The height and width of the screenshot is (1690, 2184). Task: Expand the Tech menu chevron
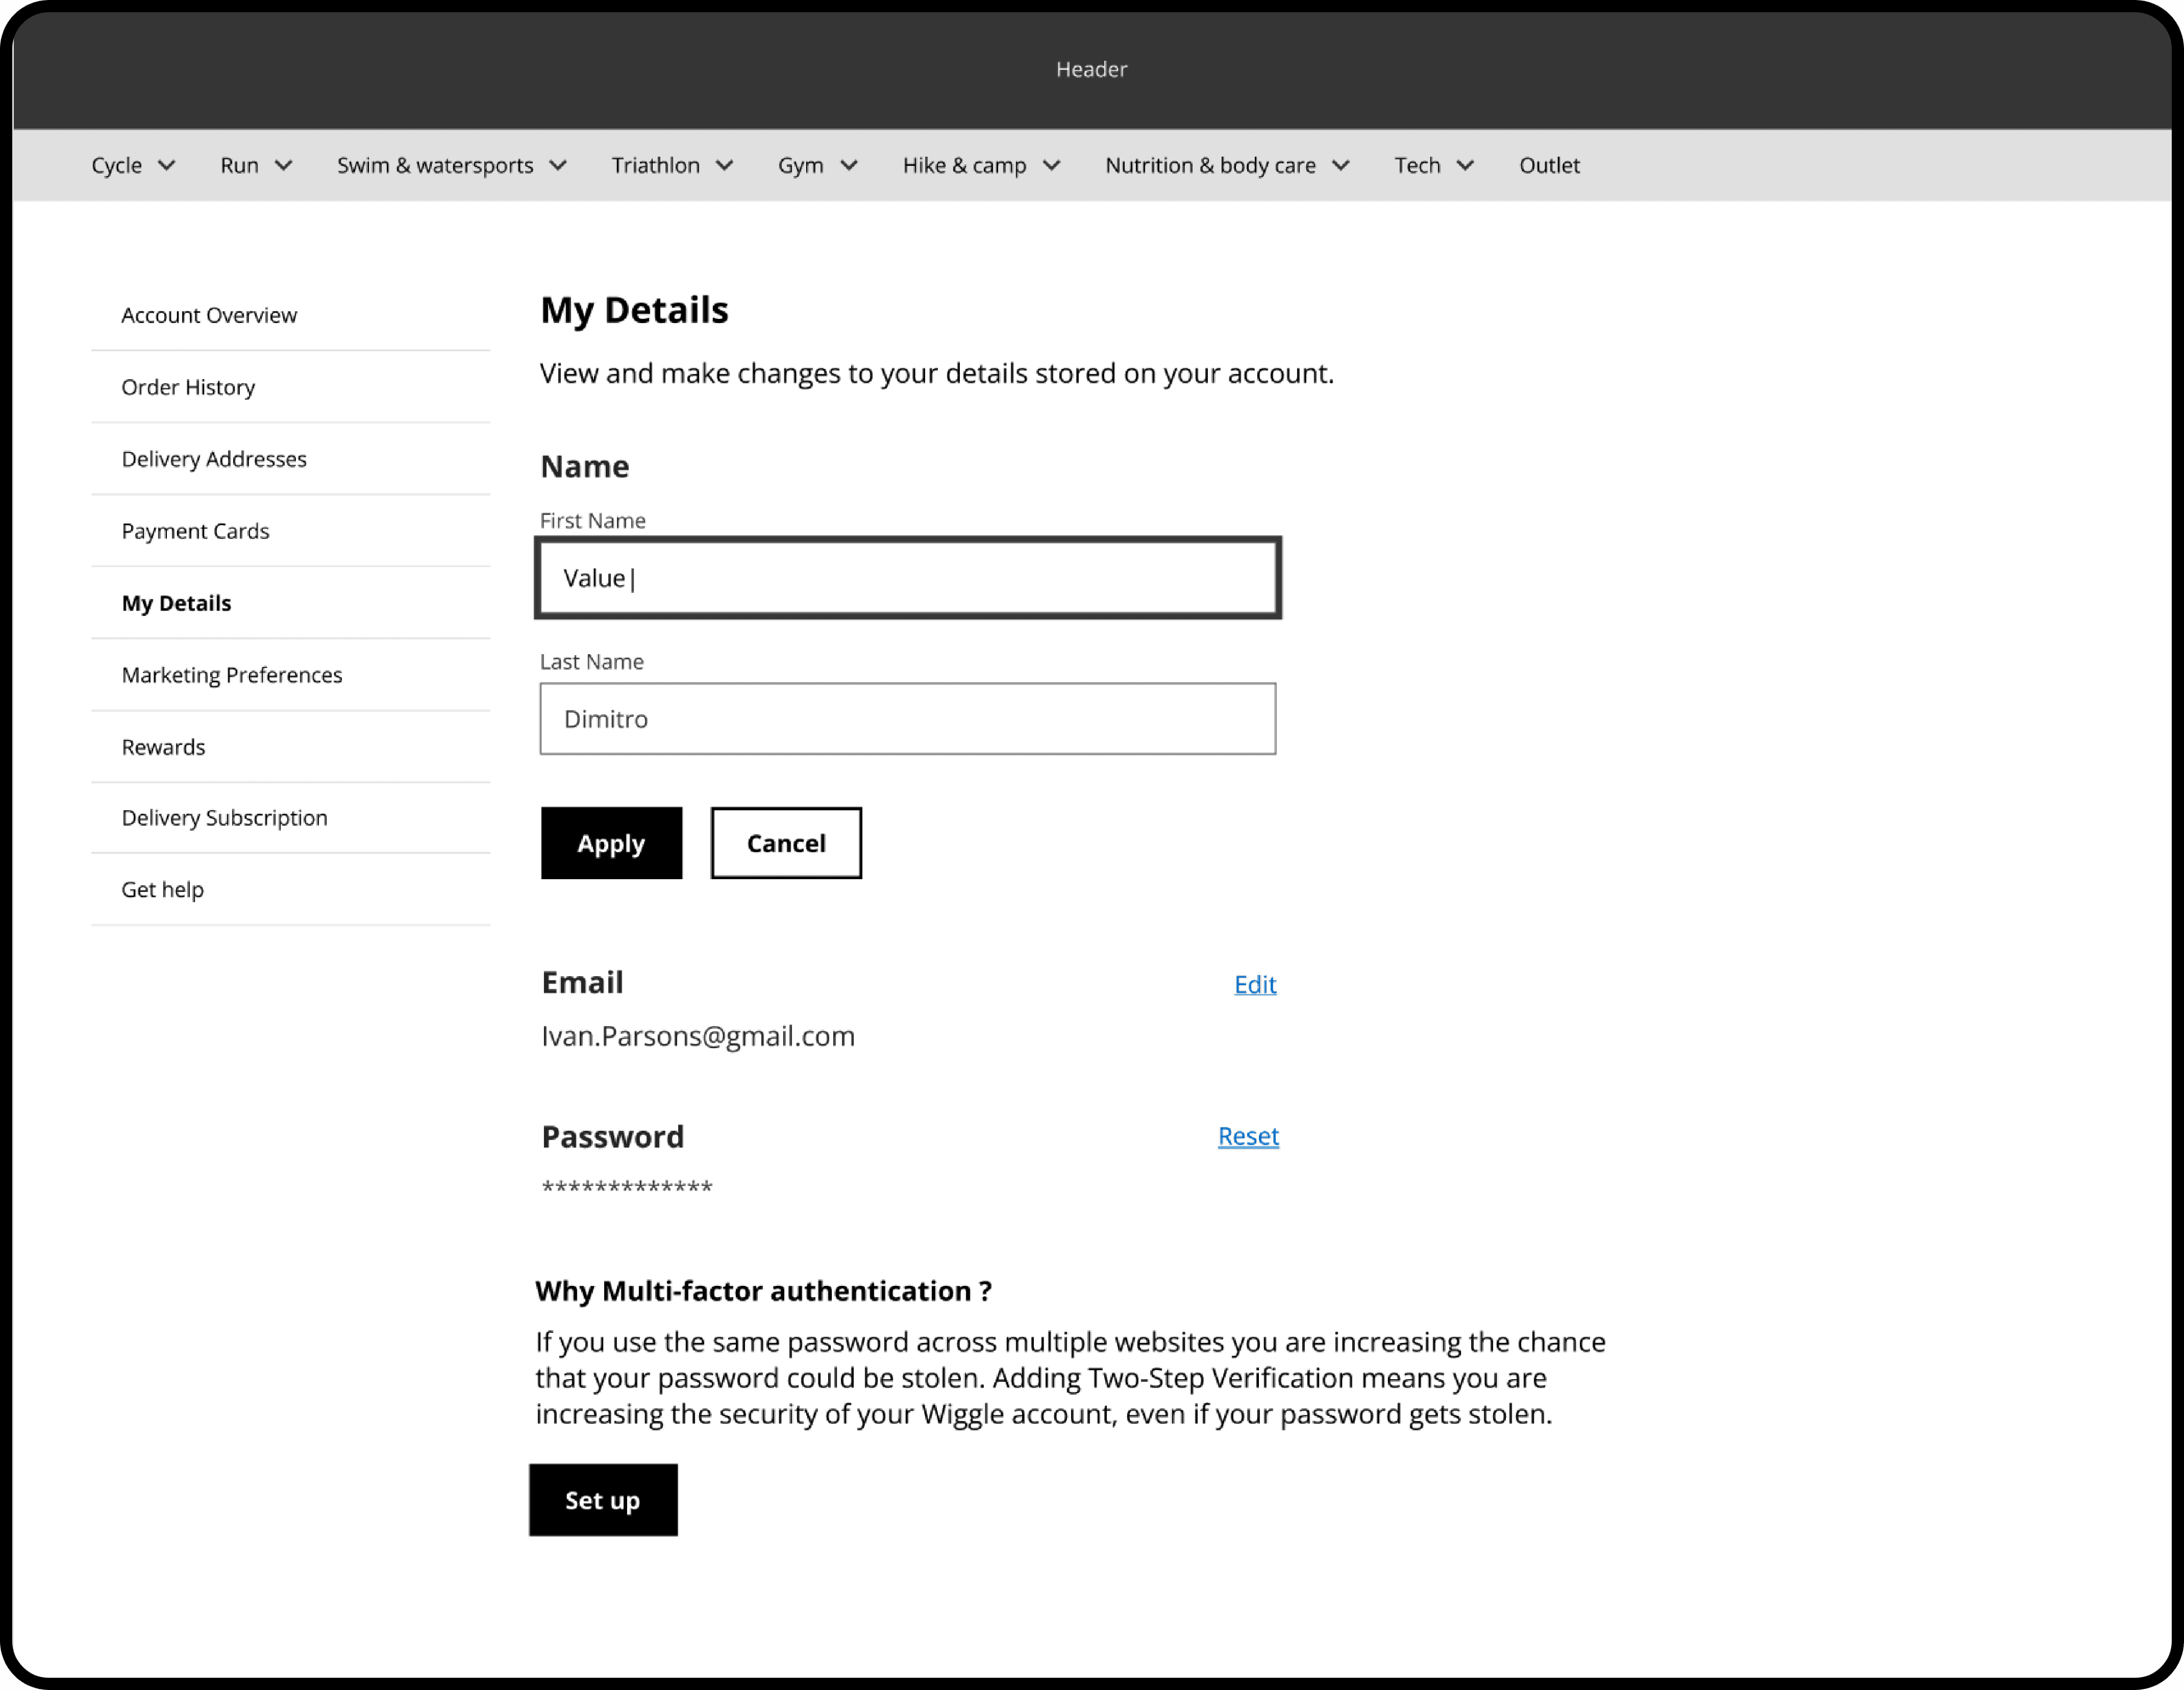pyautogui.click(x=1465, y=166)
